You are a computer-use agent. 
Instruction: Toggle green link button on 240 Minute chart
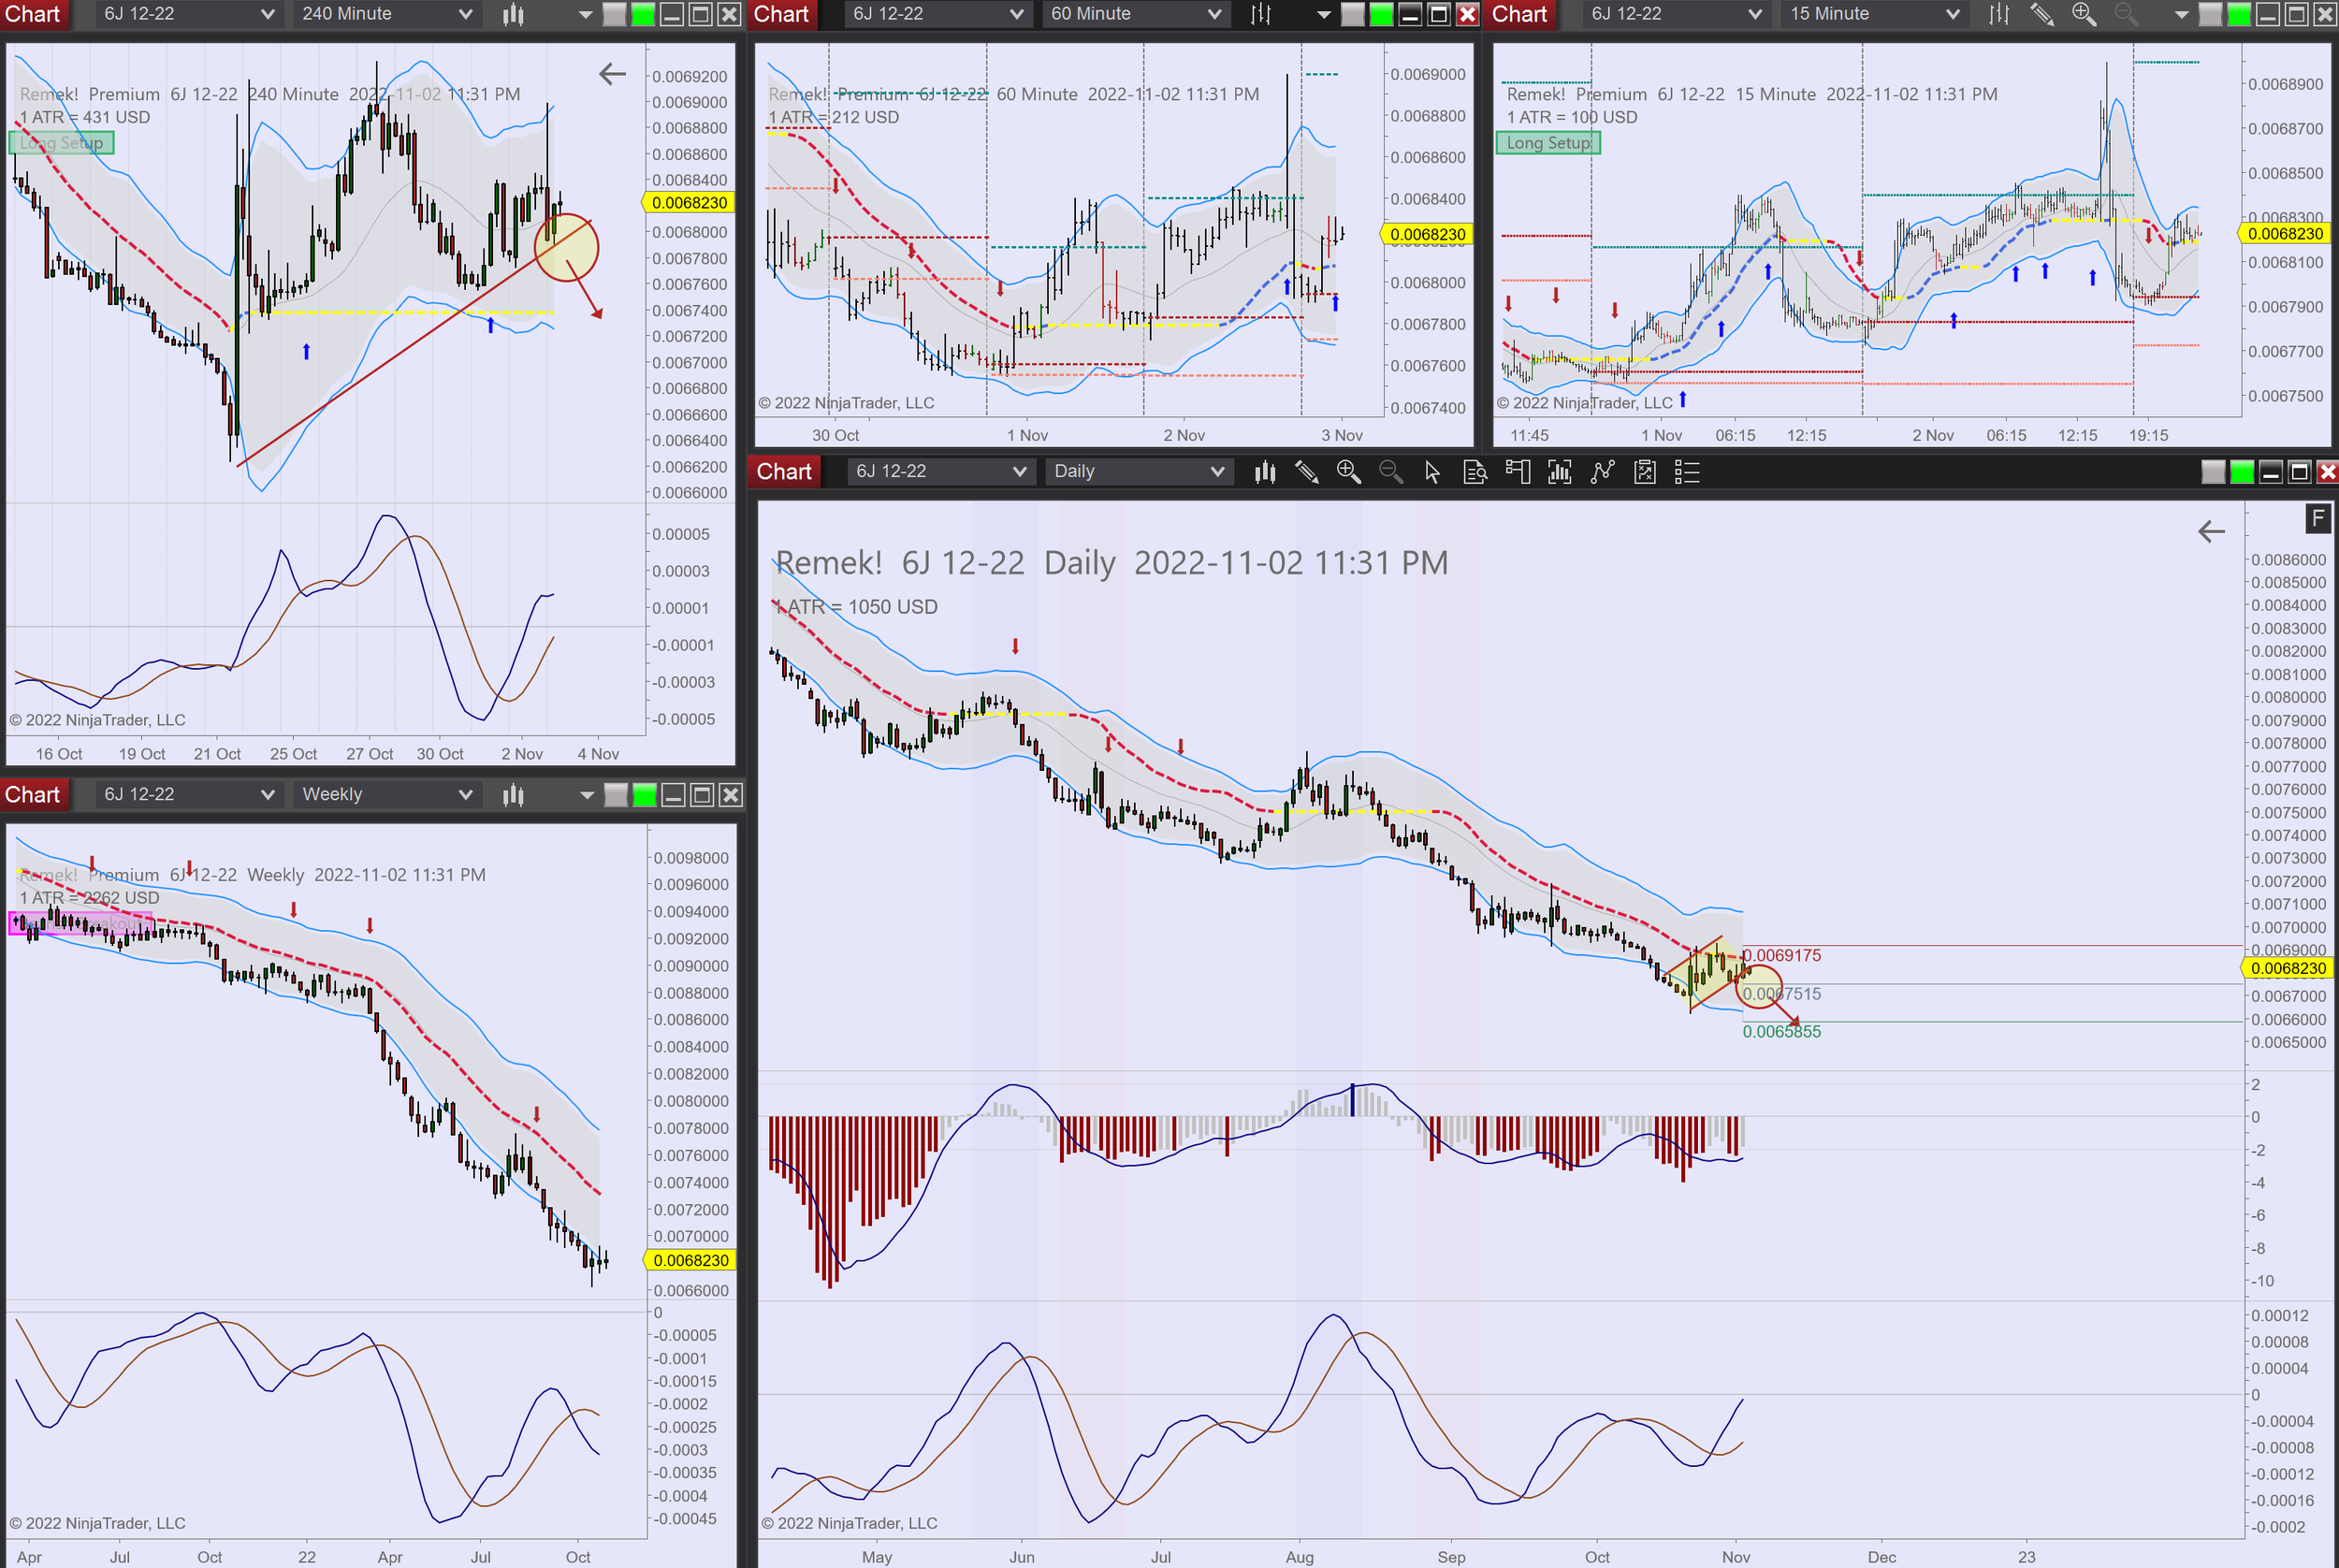(643, 14)
